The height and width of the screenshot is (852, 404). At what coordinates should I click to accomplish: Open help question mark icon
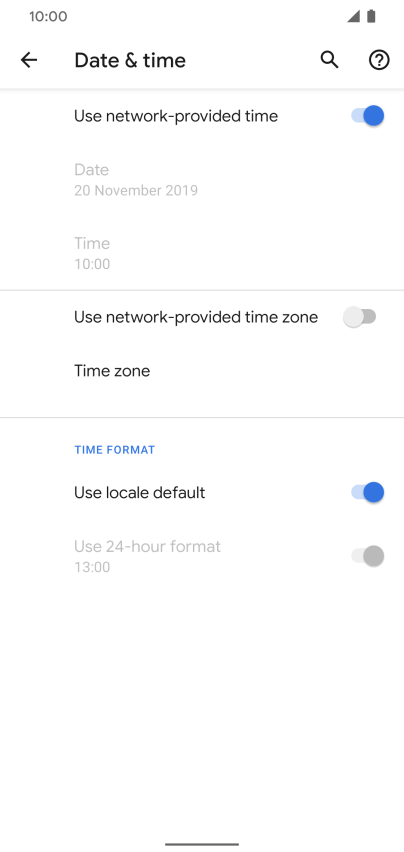pyautogui.click(x=379, y=60)
